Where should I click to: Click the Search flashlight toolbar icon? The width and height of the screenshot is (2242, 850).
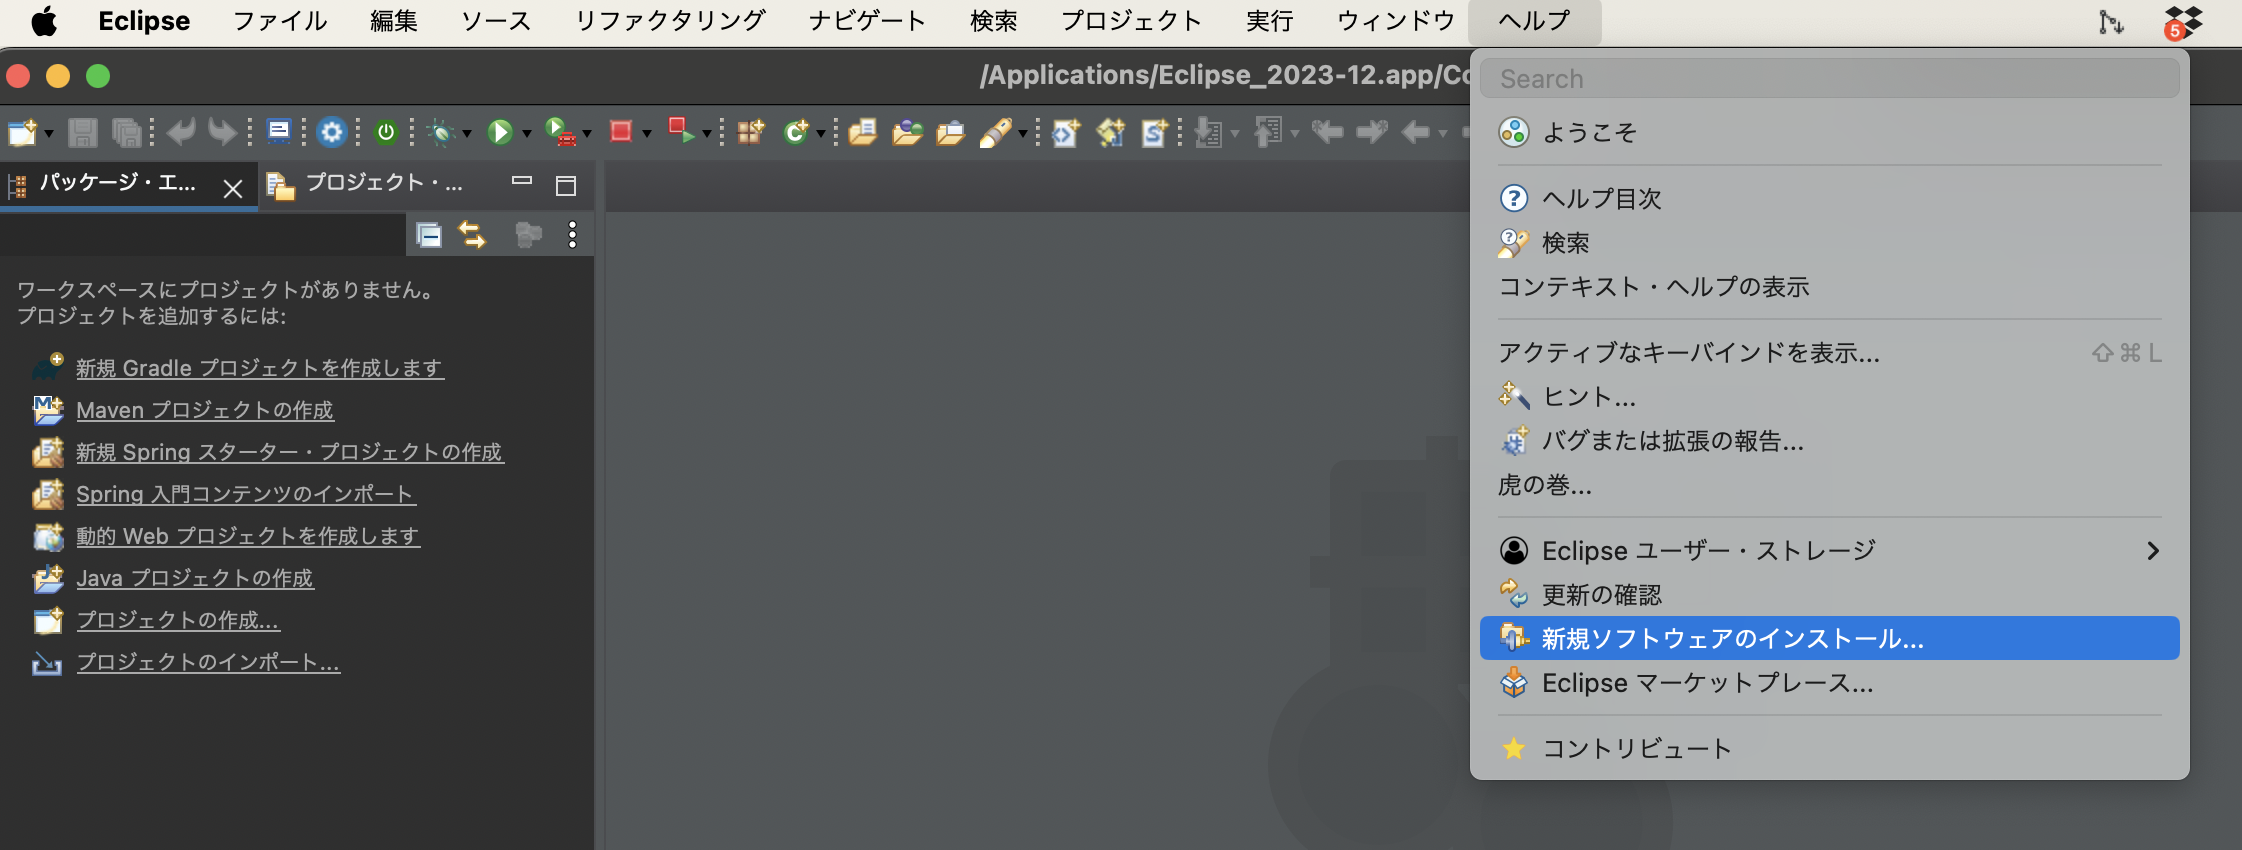tap(996, 132)
